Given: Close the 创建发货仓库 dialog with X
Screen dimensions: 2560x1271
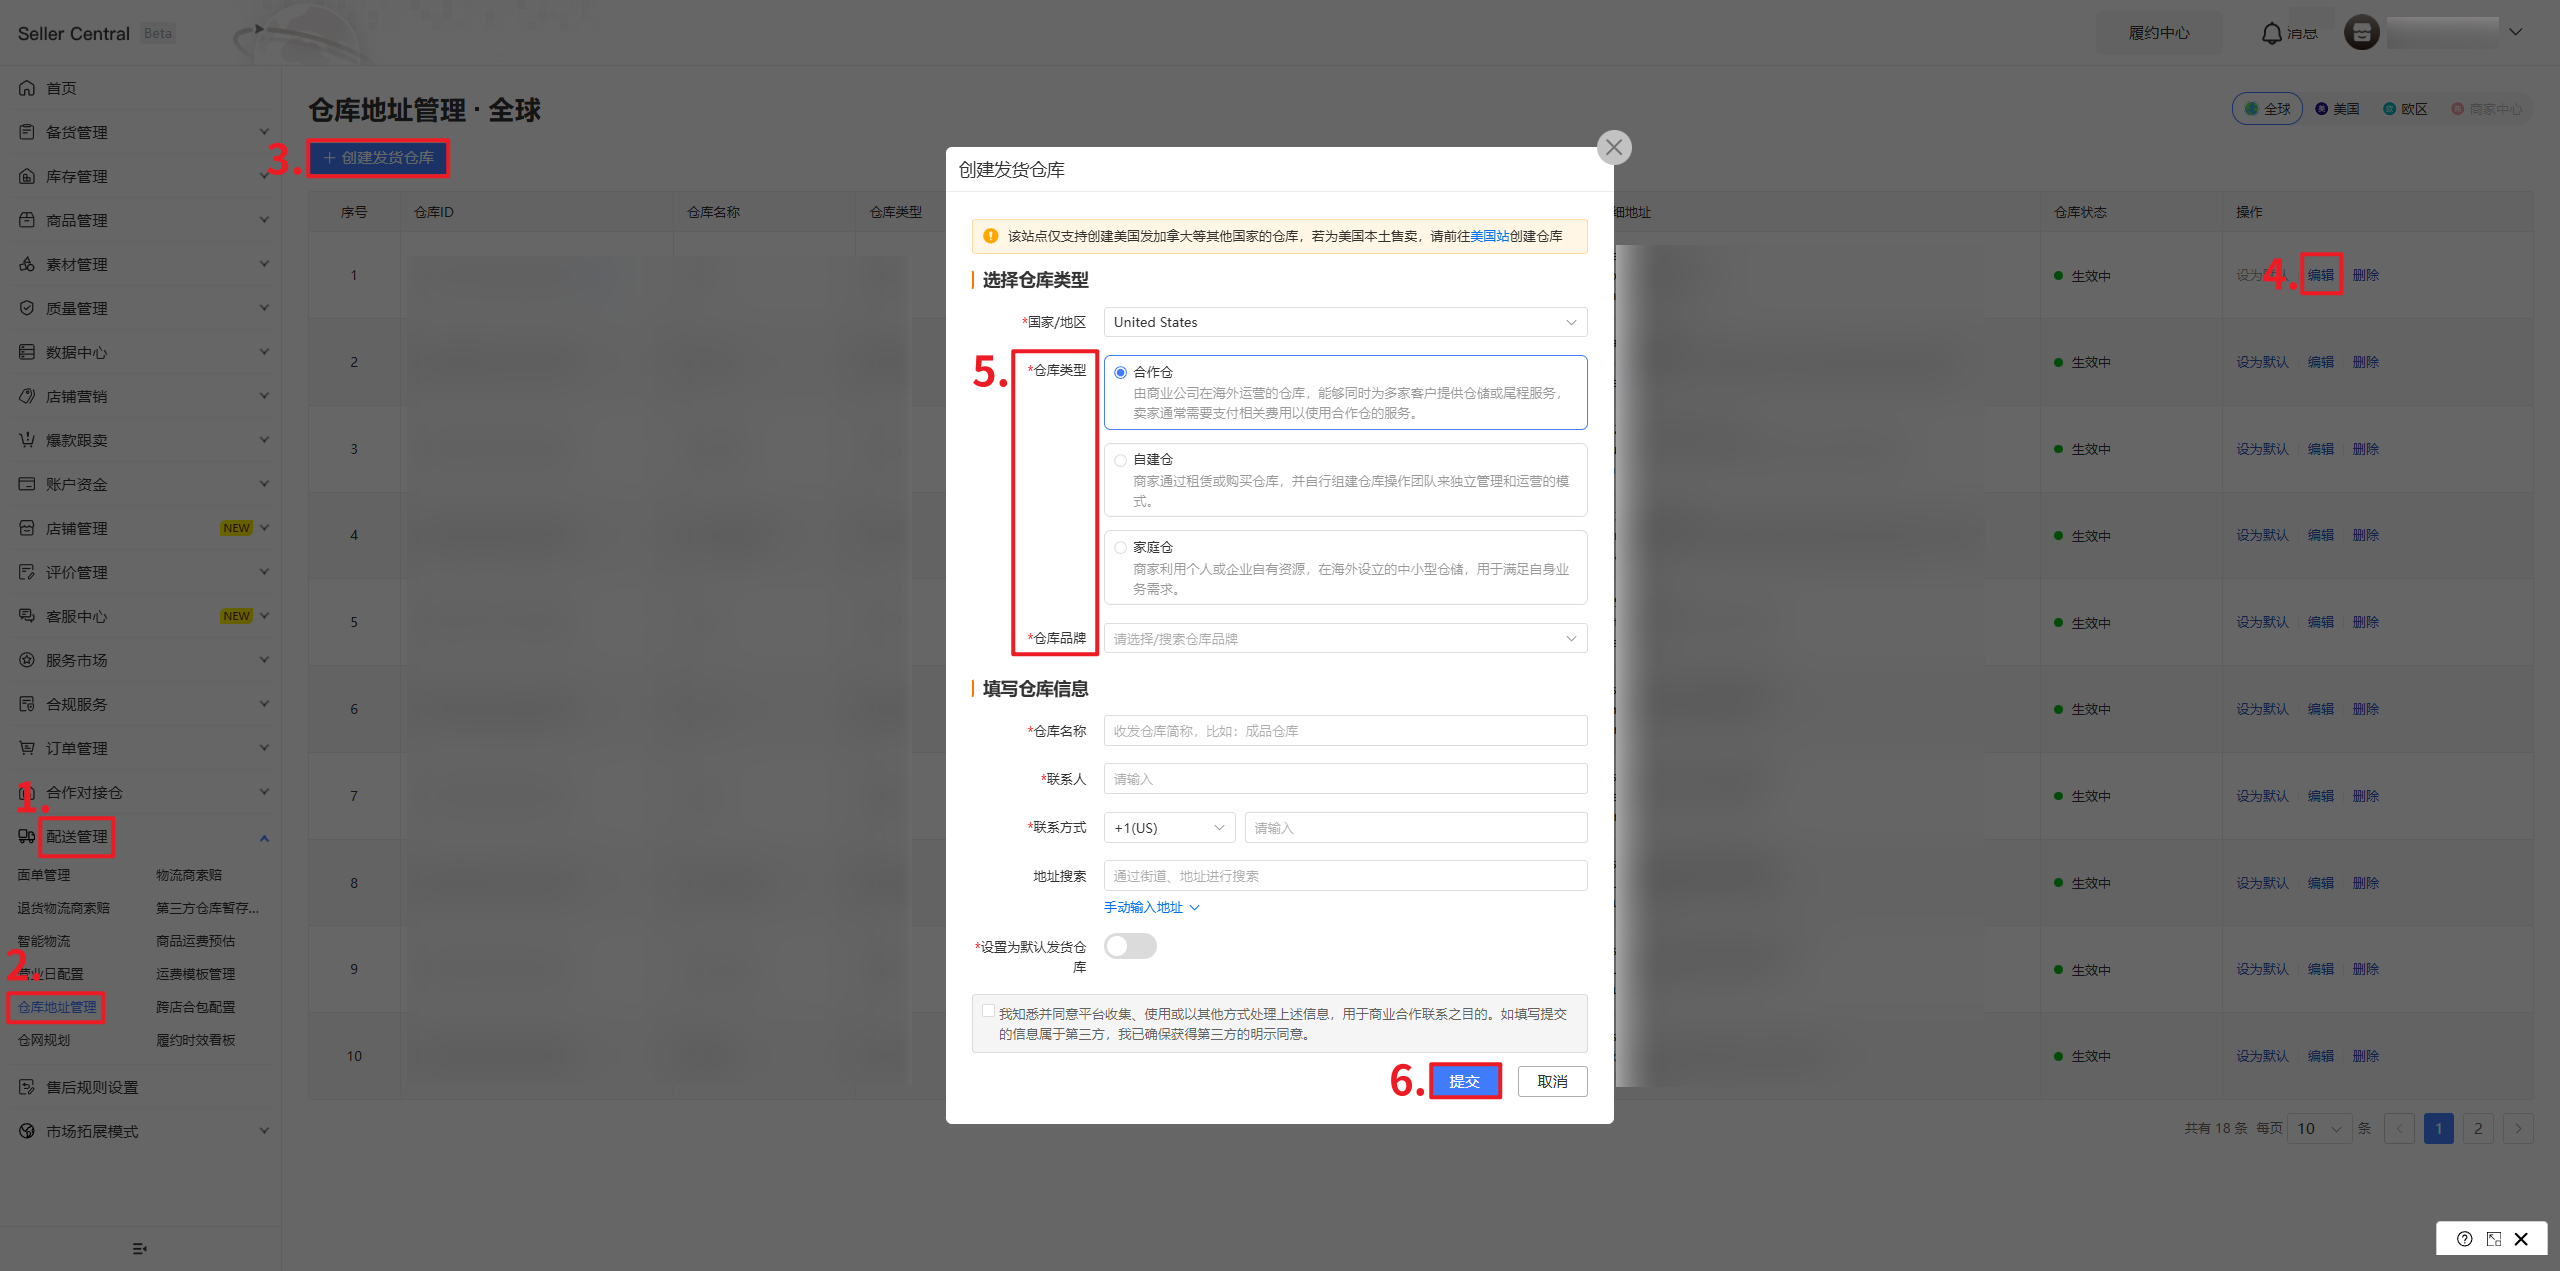Looking at the screenshot, I should (x=1613, y=147).
